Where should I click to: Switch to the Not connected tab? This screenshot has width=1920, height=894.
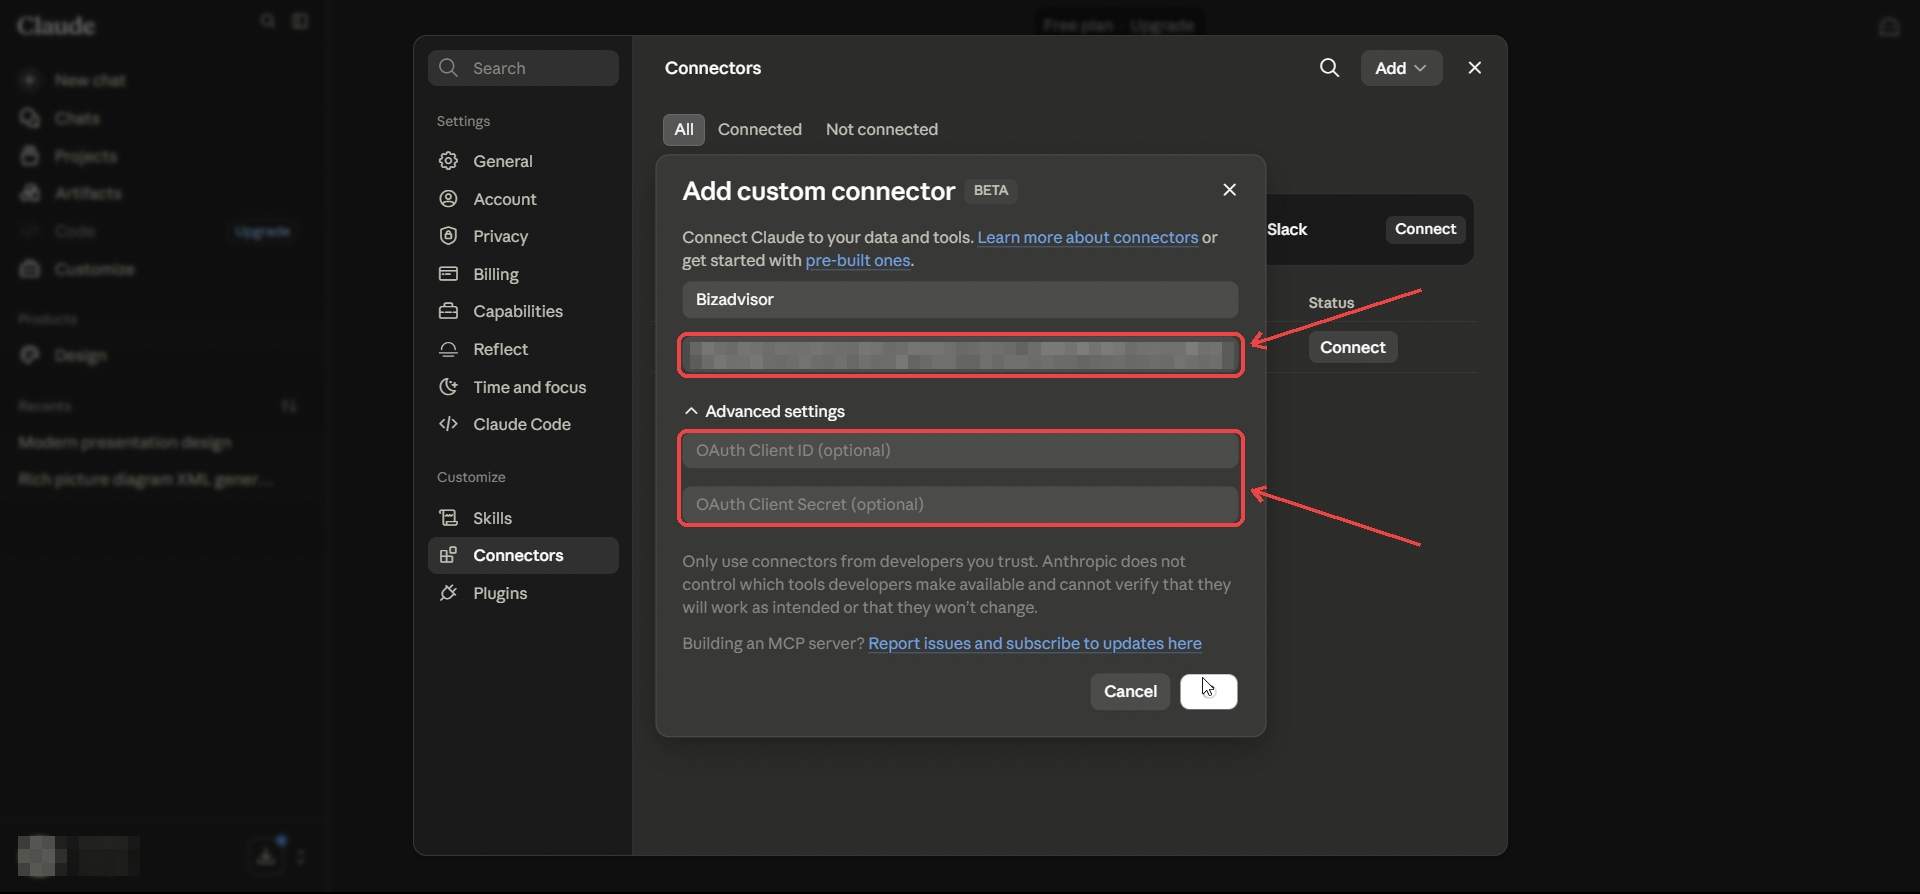pos(882,129)
